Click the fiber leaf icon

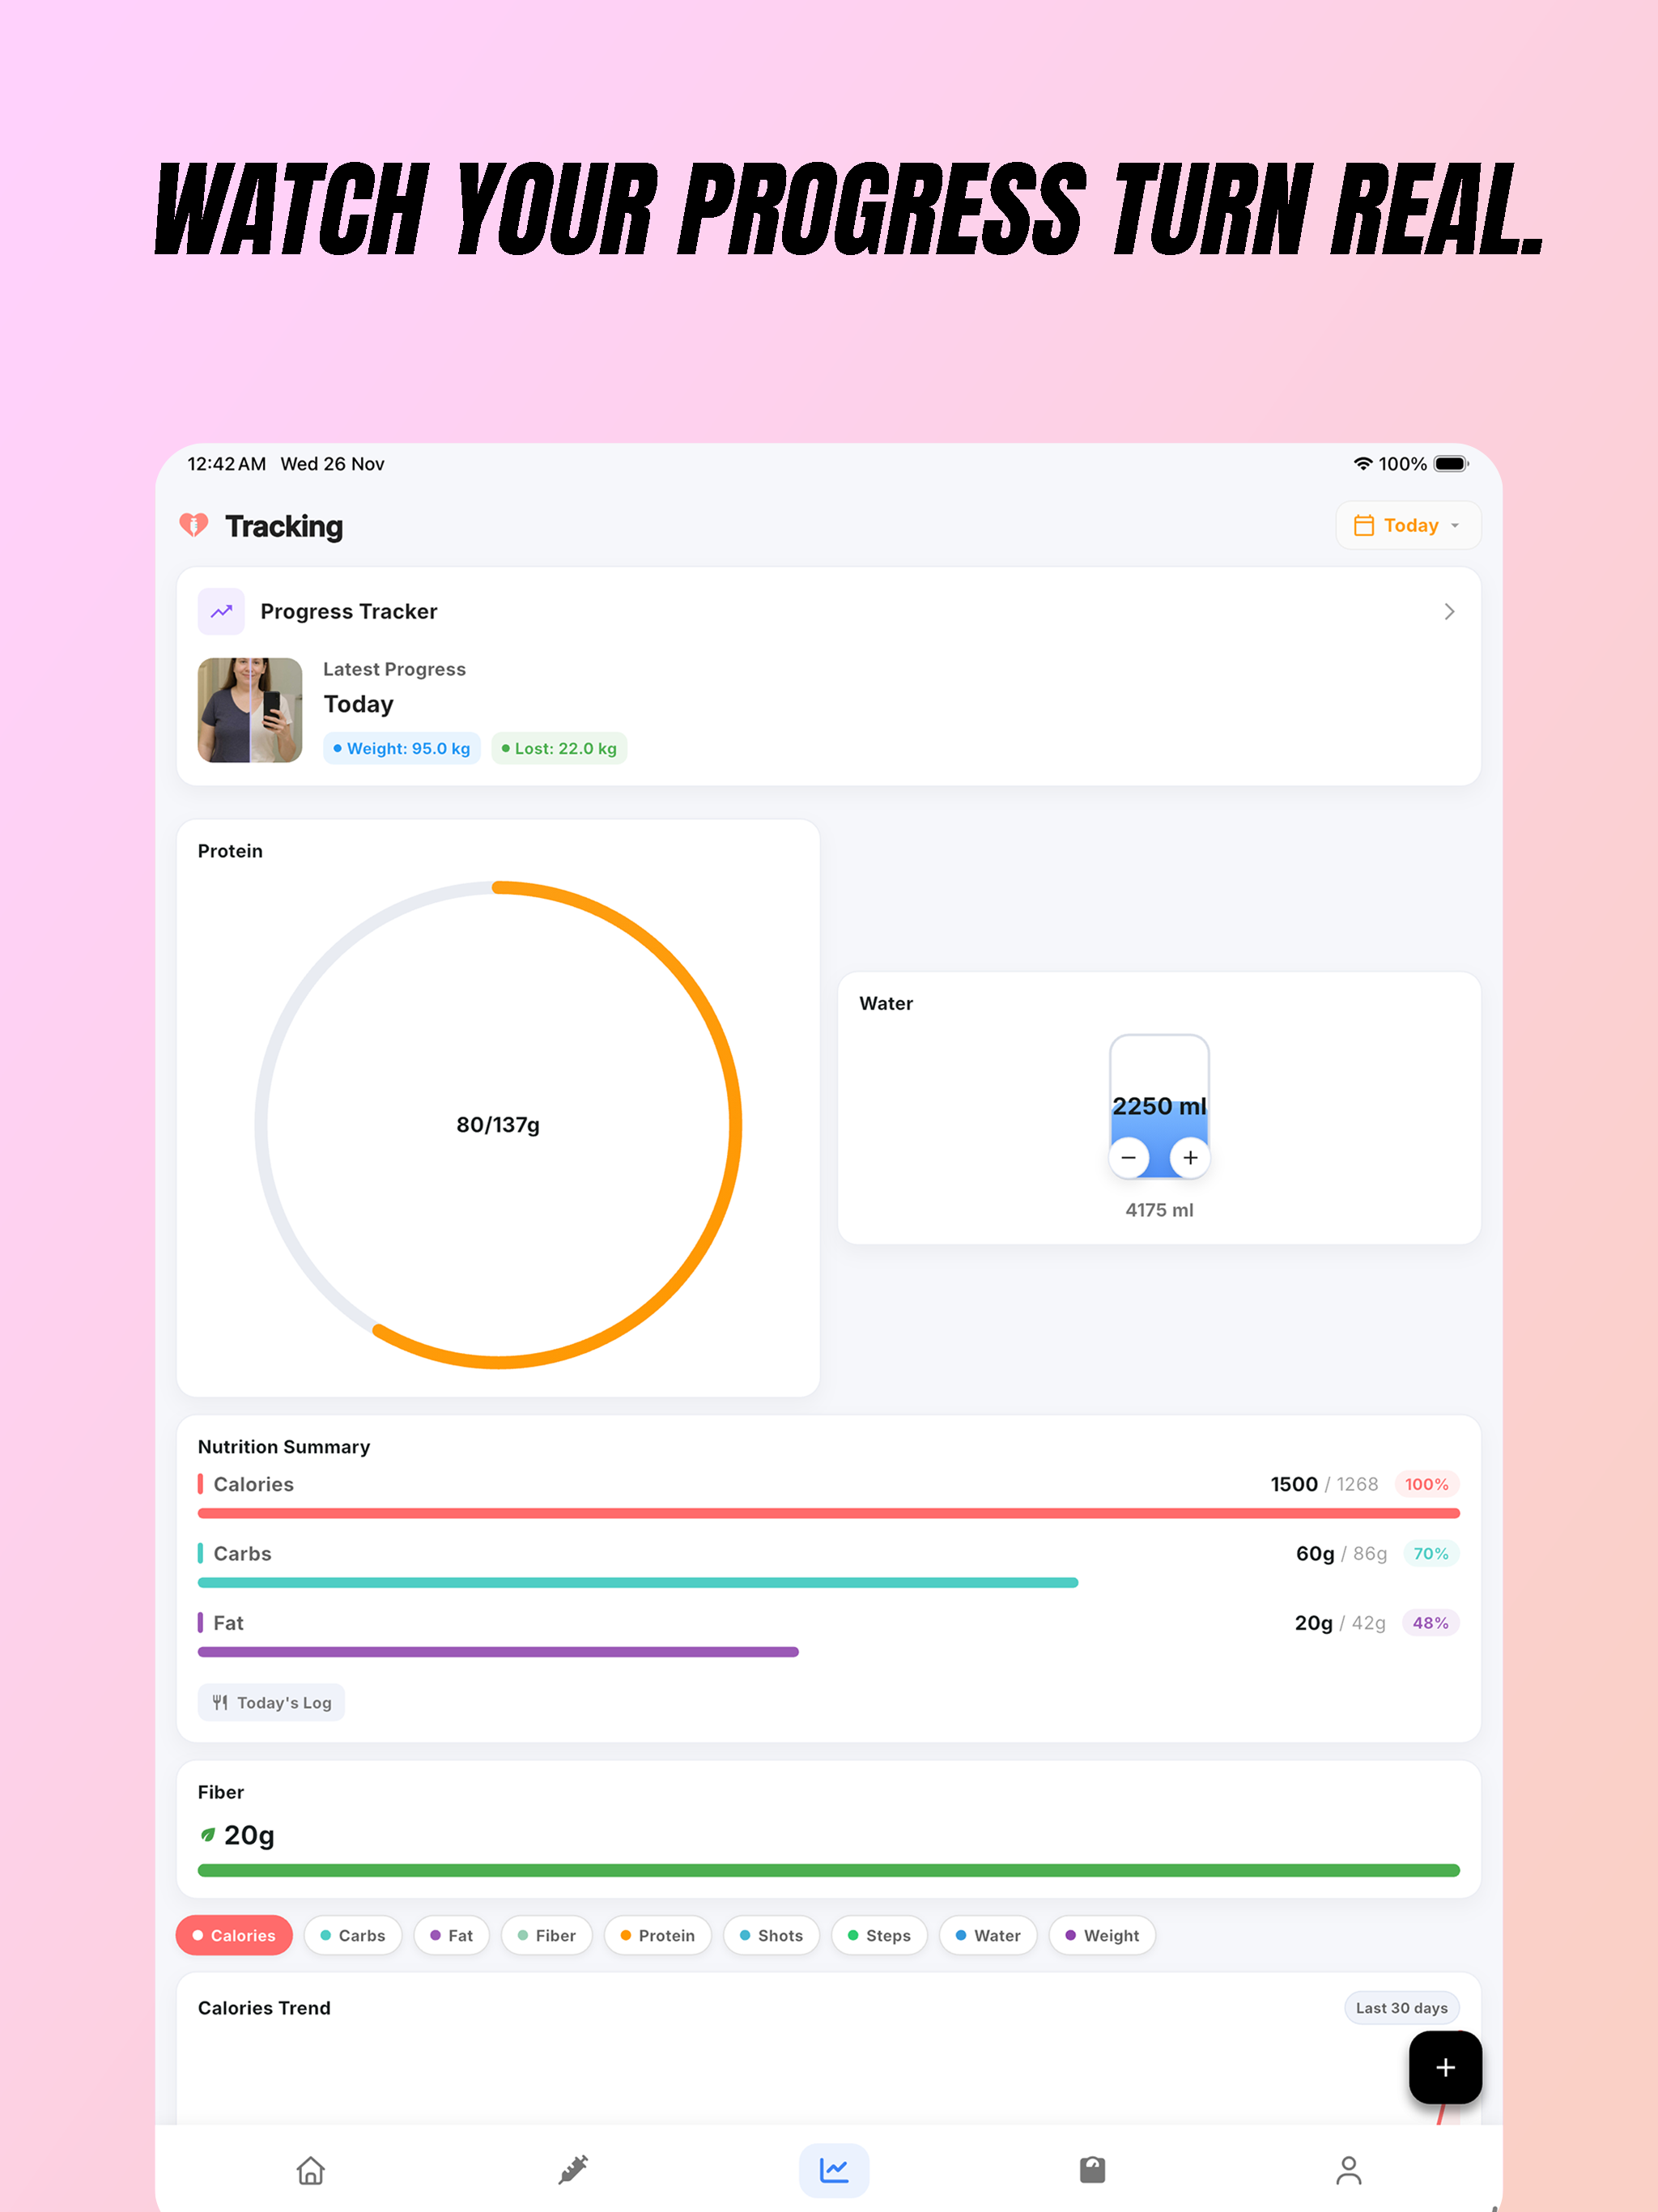(x=208, y=1835)
